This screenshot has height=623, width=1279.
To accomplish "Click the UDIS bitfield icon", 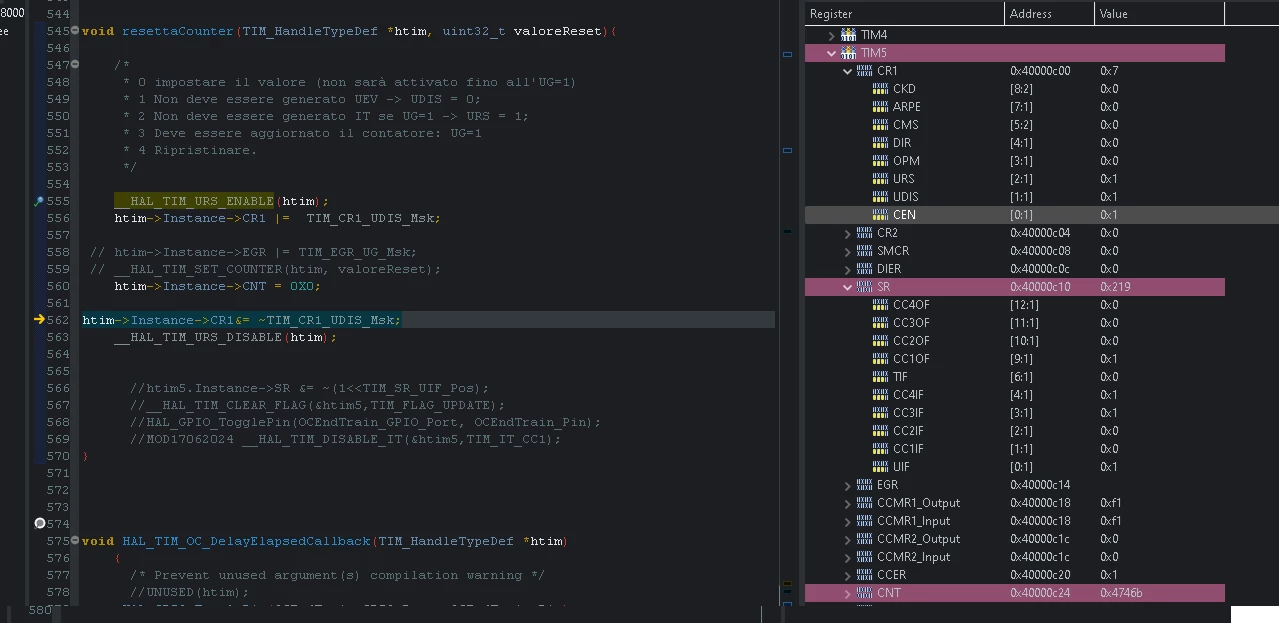I will pos(880,197).
